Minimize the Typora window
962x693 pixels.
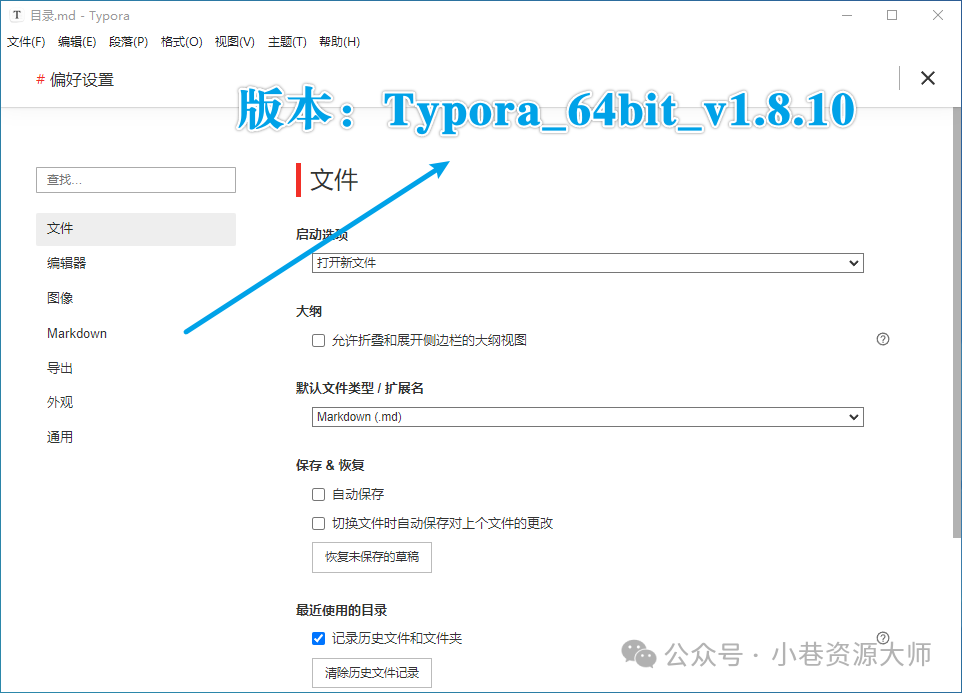(847, 15)
